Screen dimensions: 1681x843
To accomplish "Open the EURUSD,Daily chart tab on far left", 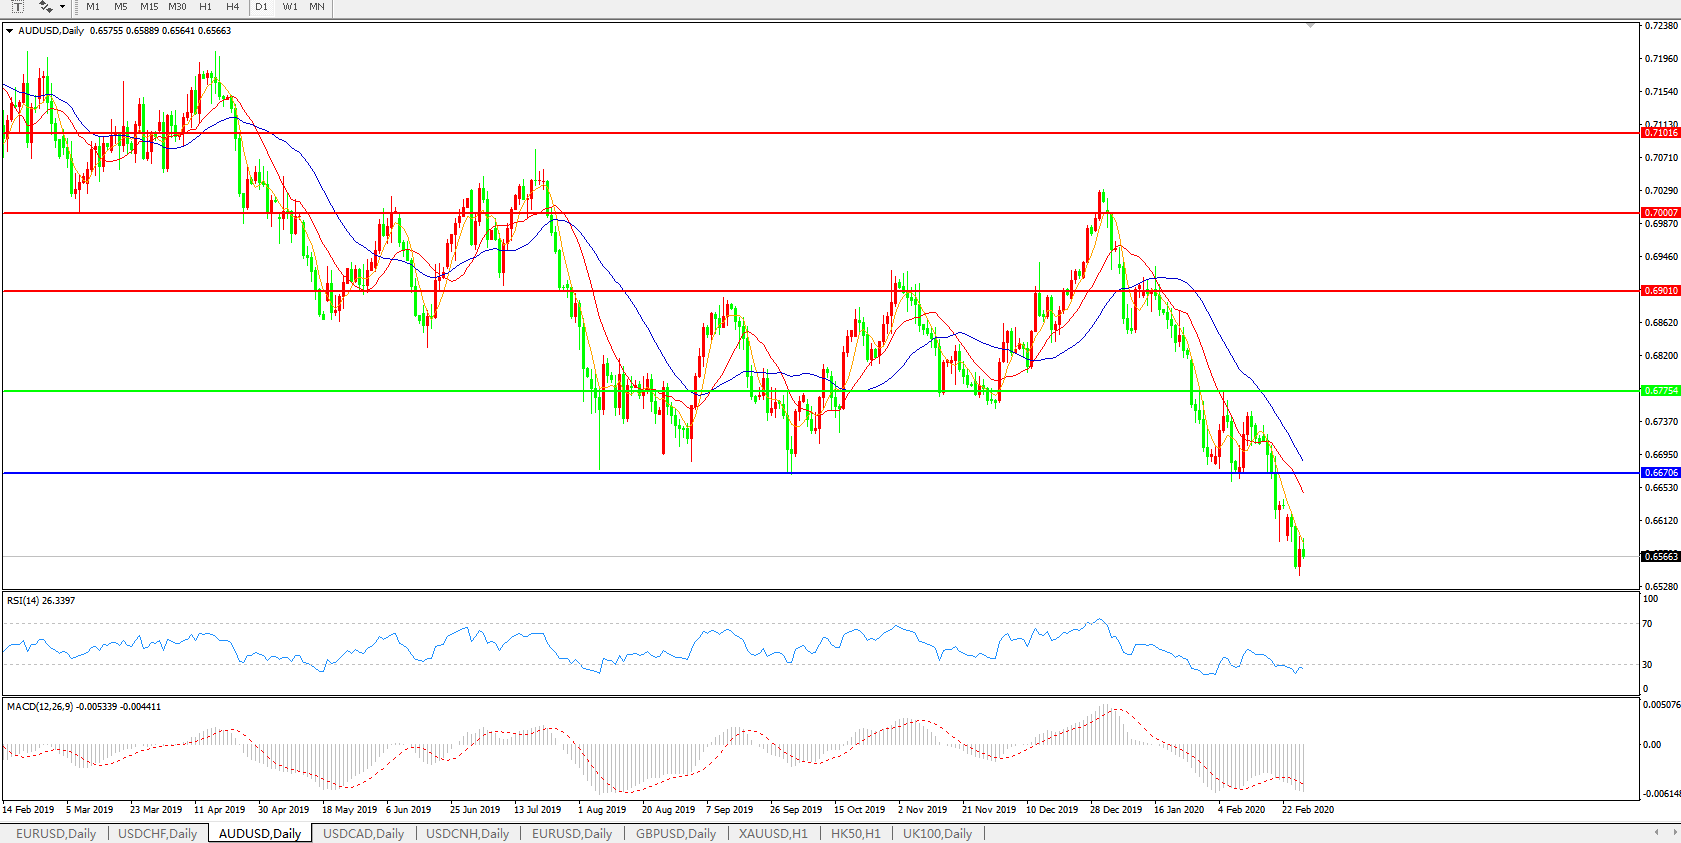I will [56, 833].
